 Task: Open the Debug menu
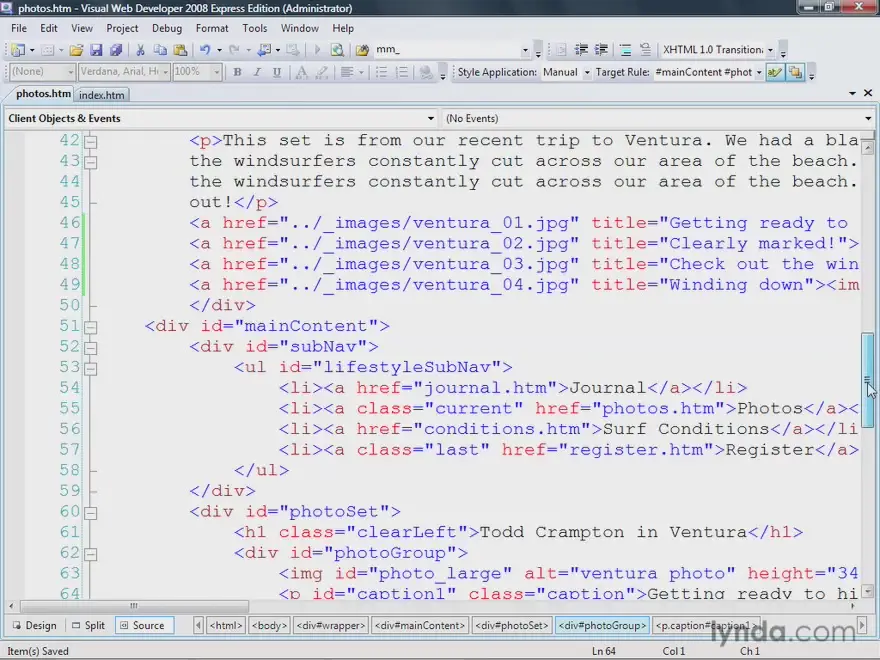coord(167,28)
